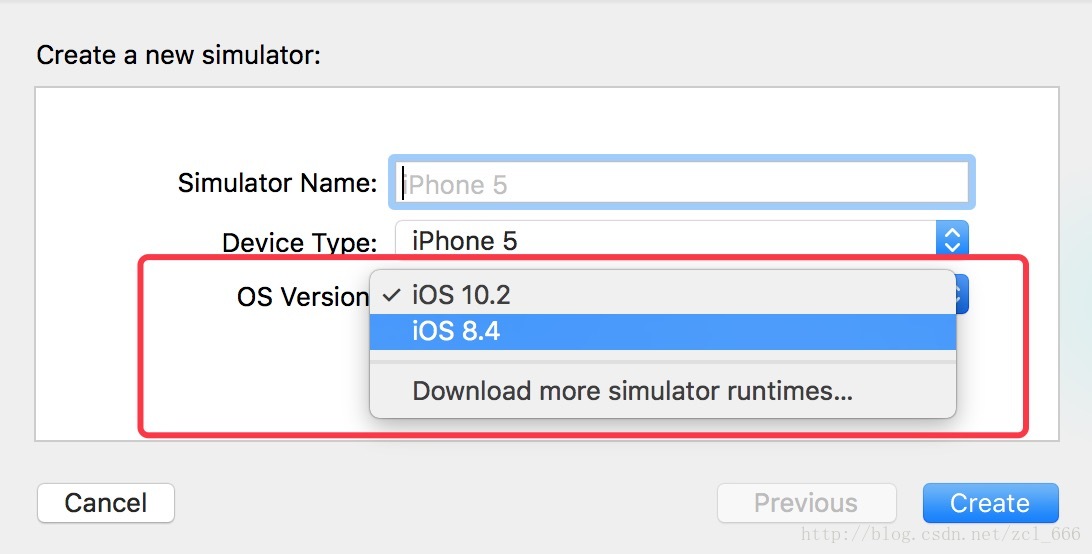Click the Previous button
Viewport: 1092px width, 554px height.
click(x=806, y=503)
